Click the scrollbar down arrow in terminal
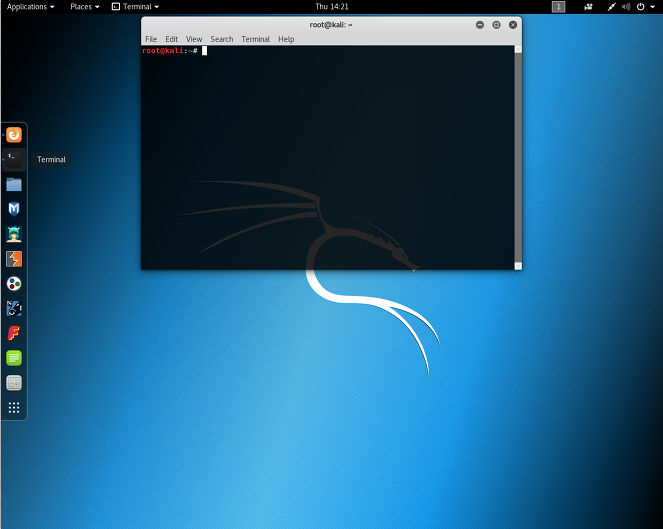Viewport: 663px width, 529px height. pyautogui.click(x=518, y=266)
